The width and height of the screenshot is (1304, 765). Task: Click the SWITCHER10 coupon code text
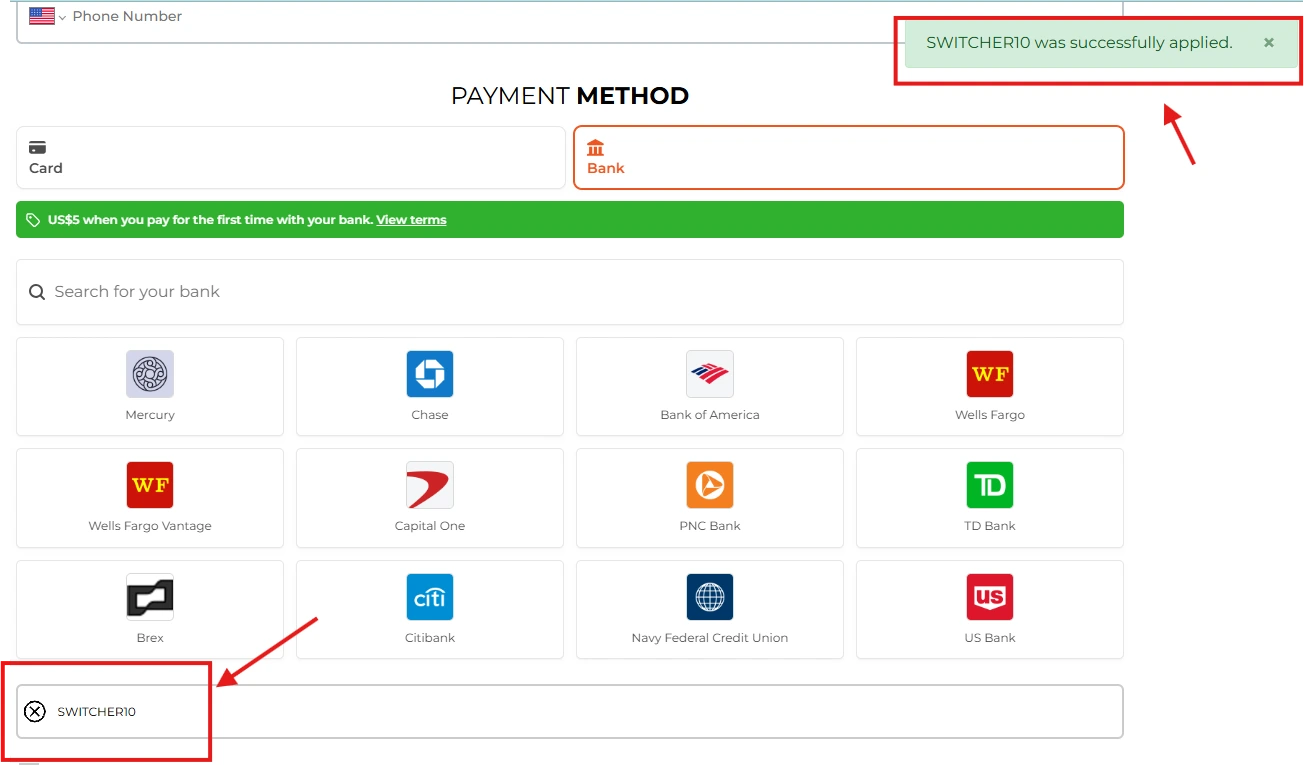[x=96, y=712]
